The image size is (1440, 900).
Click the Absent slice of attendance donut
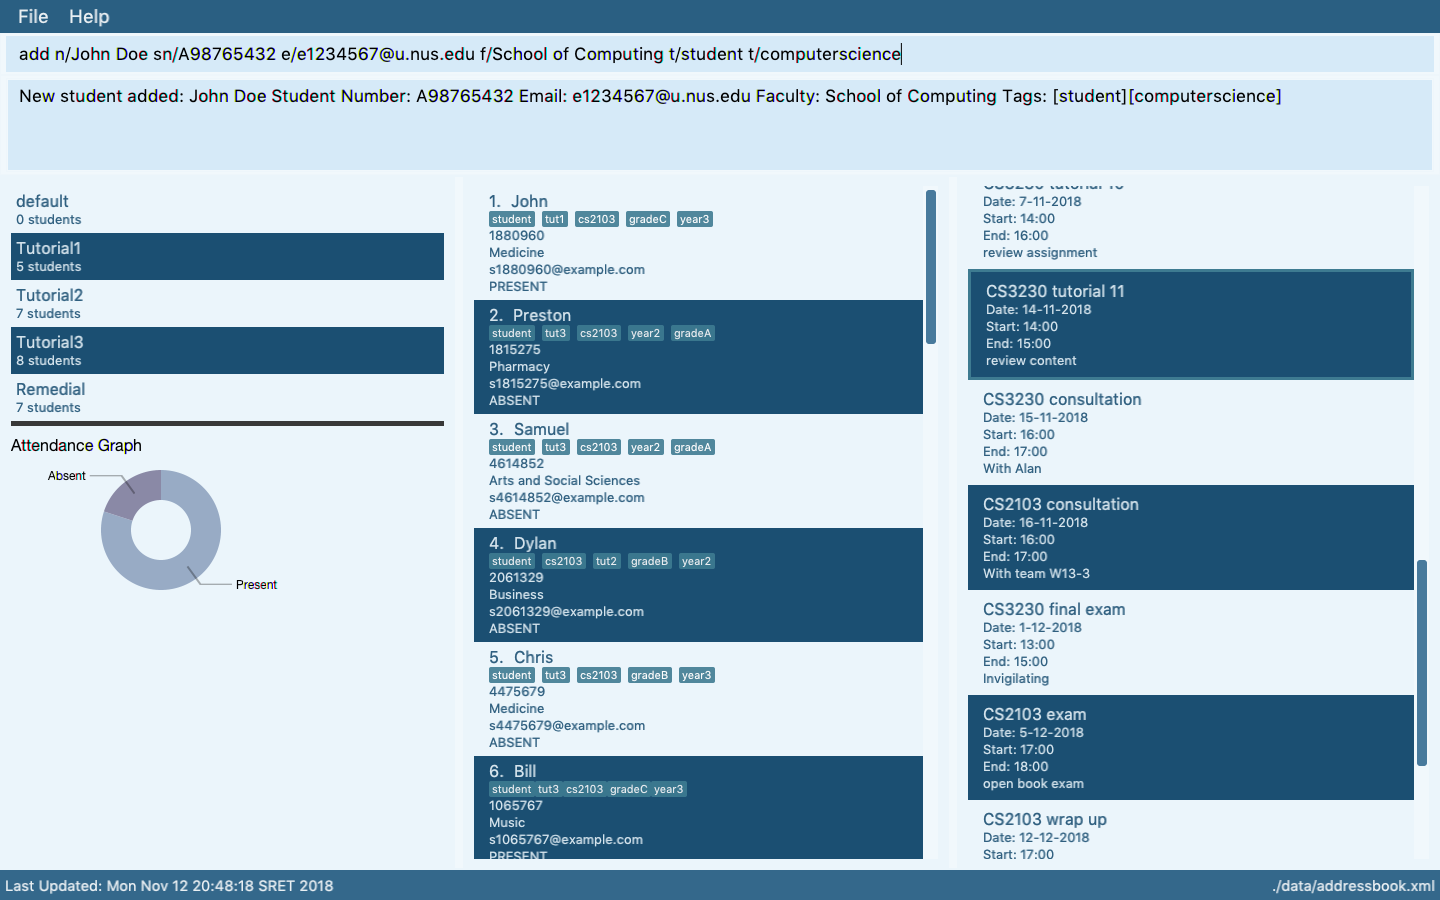point(135,492)
